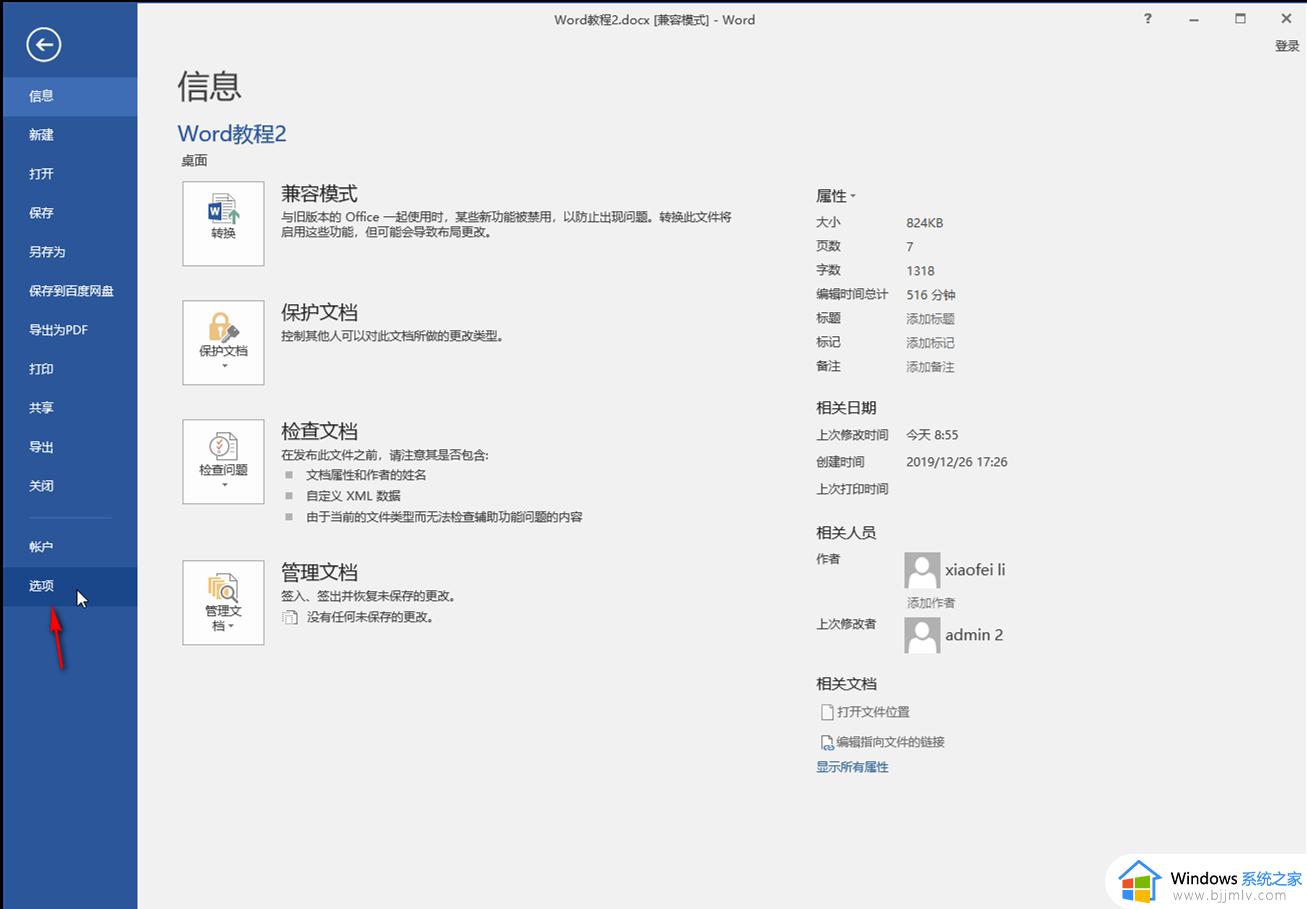
Task: Click the Sign in (登录) link
Action: [1287, 46]
